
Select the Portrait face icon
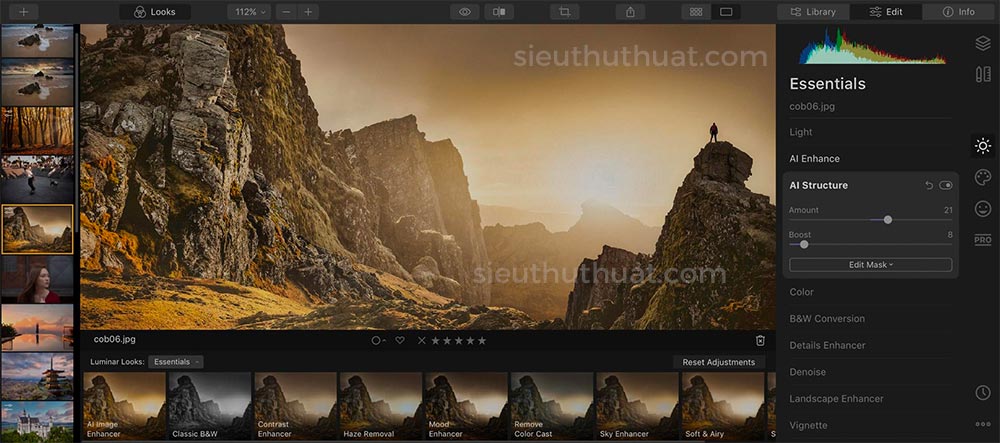tap(983, 208)
